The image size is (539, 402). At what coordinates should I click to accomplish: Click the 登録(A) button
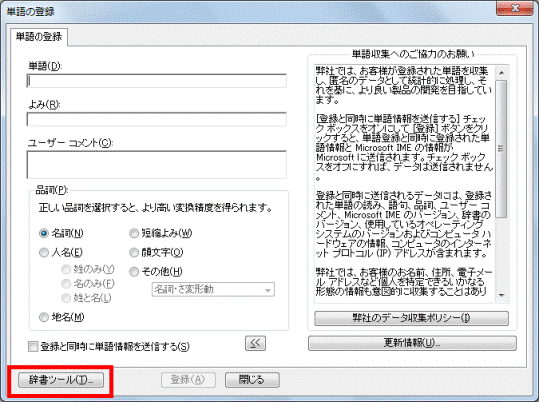pyautogui.click(x=188, y=380)
